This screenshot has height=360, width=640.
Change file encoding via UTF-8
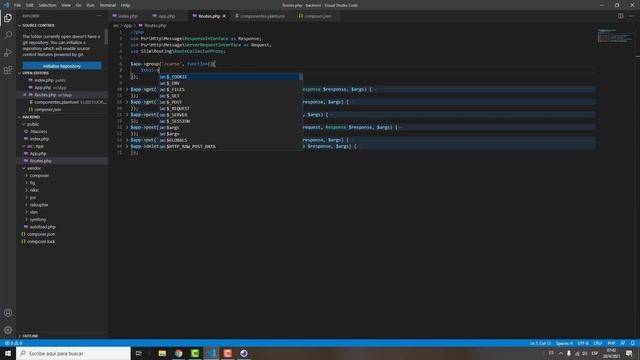(x=583, y=343)
